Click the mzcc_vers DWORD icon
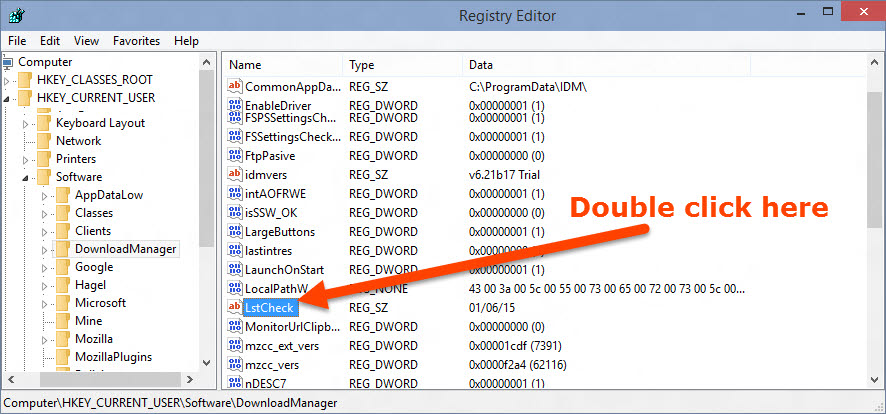886x414 pixels. click(235, 365)
